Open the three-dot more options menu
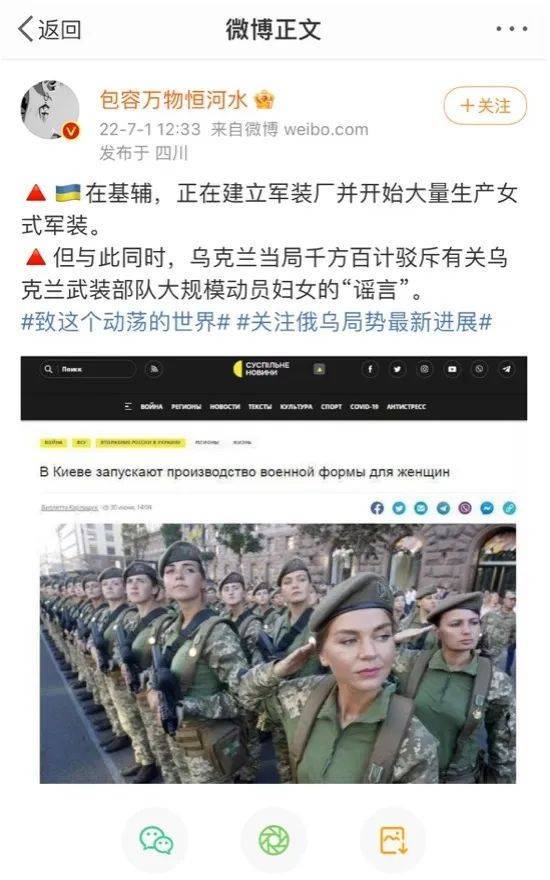This screenshot has height=880, width=550. (511, 29)
